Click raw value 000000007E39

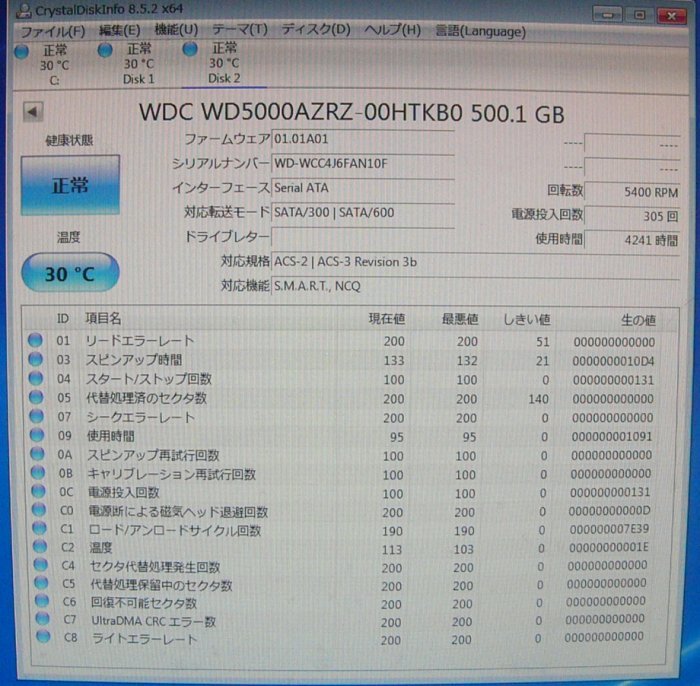pos(609,529)
